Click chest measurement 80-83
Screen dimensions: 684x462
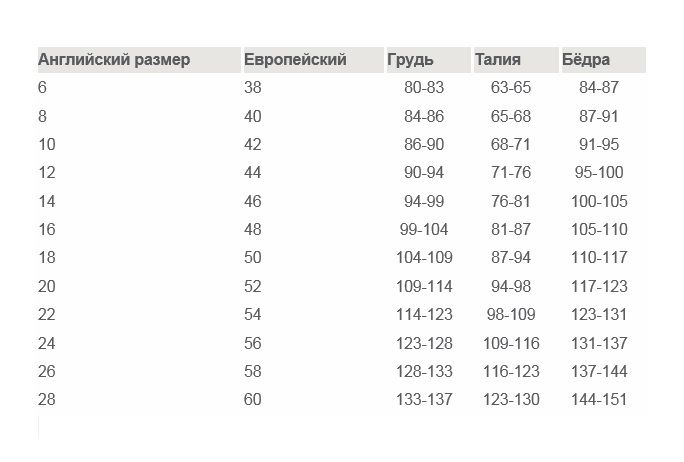click(x=423, y=88)
